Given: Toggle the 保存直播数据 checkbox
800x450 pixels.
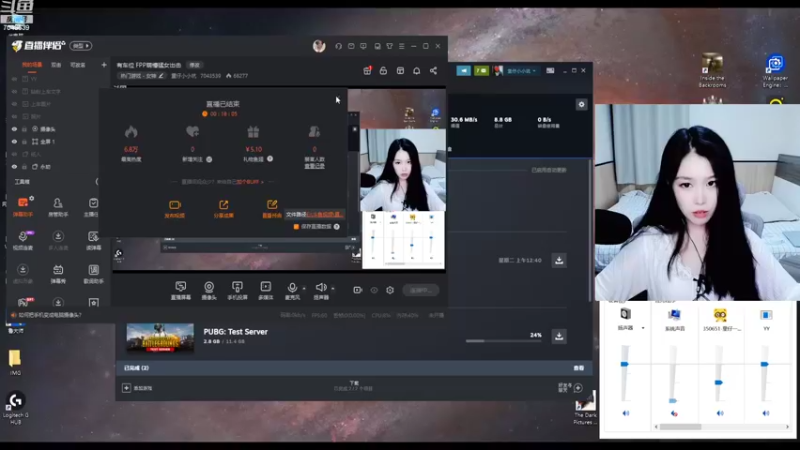Looking at the screenshot, I should click(x=296, y=227).
